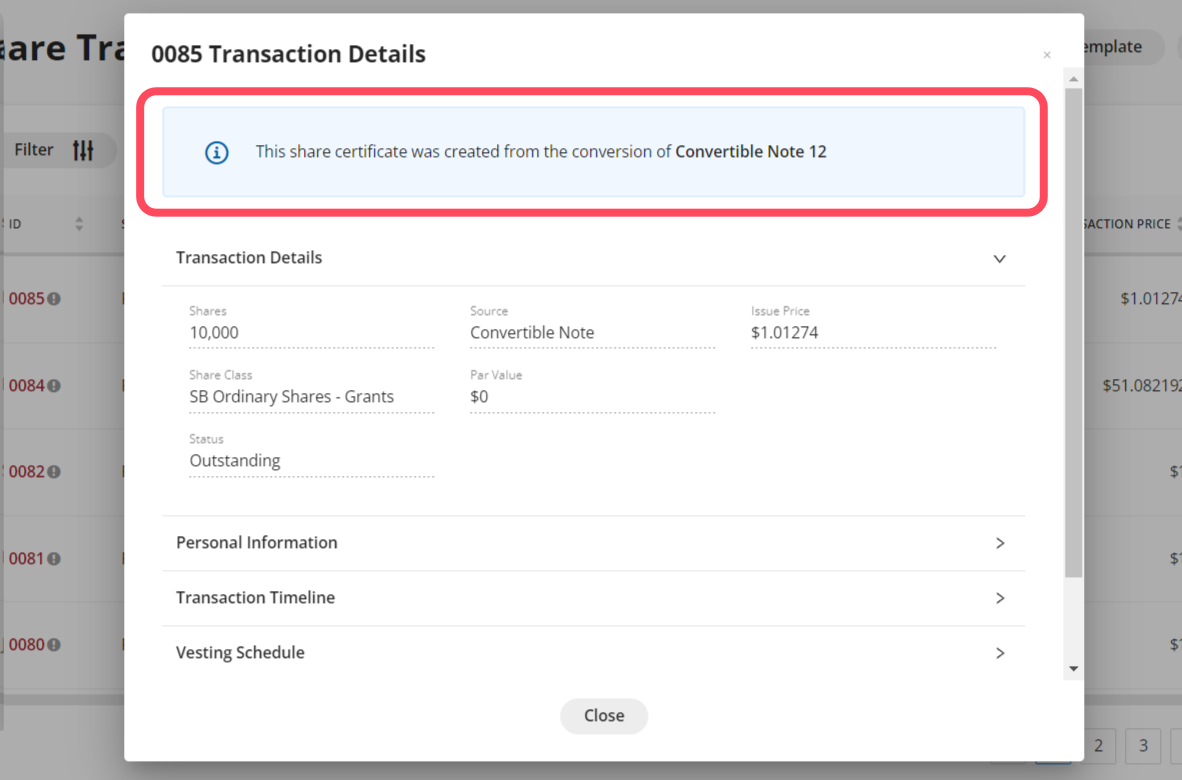Close dialog with the small X icon

tap(1047, 55)
